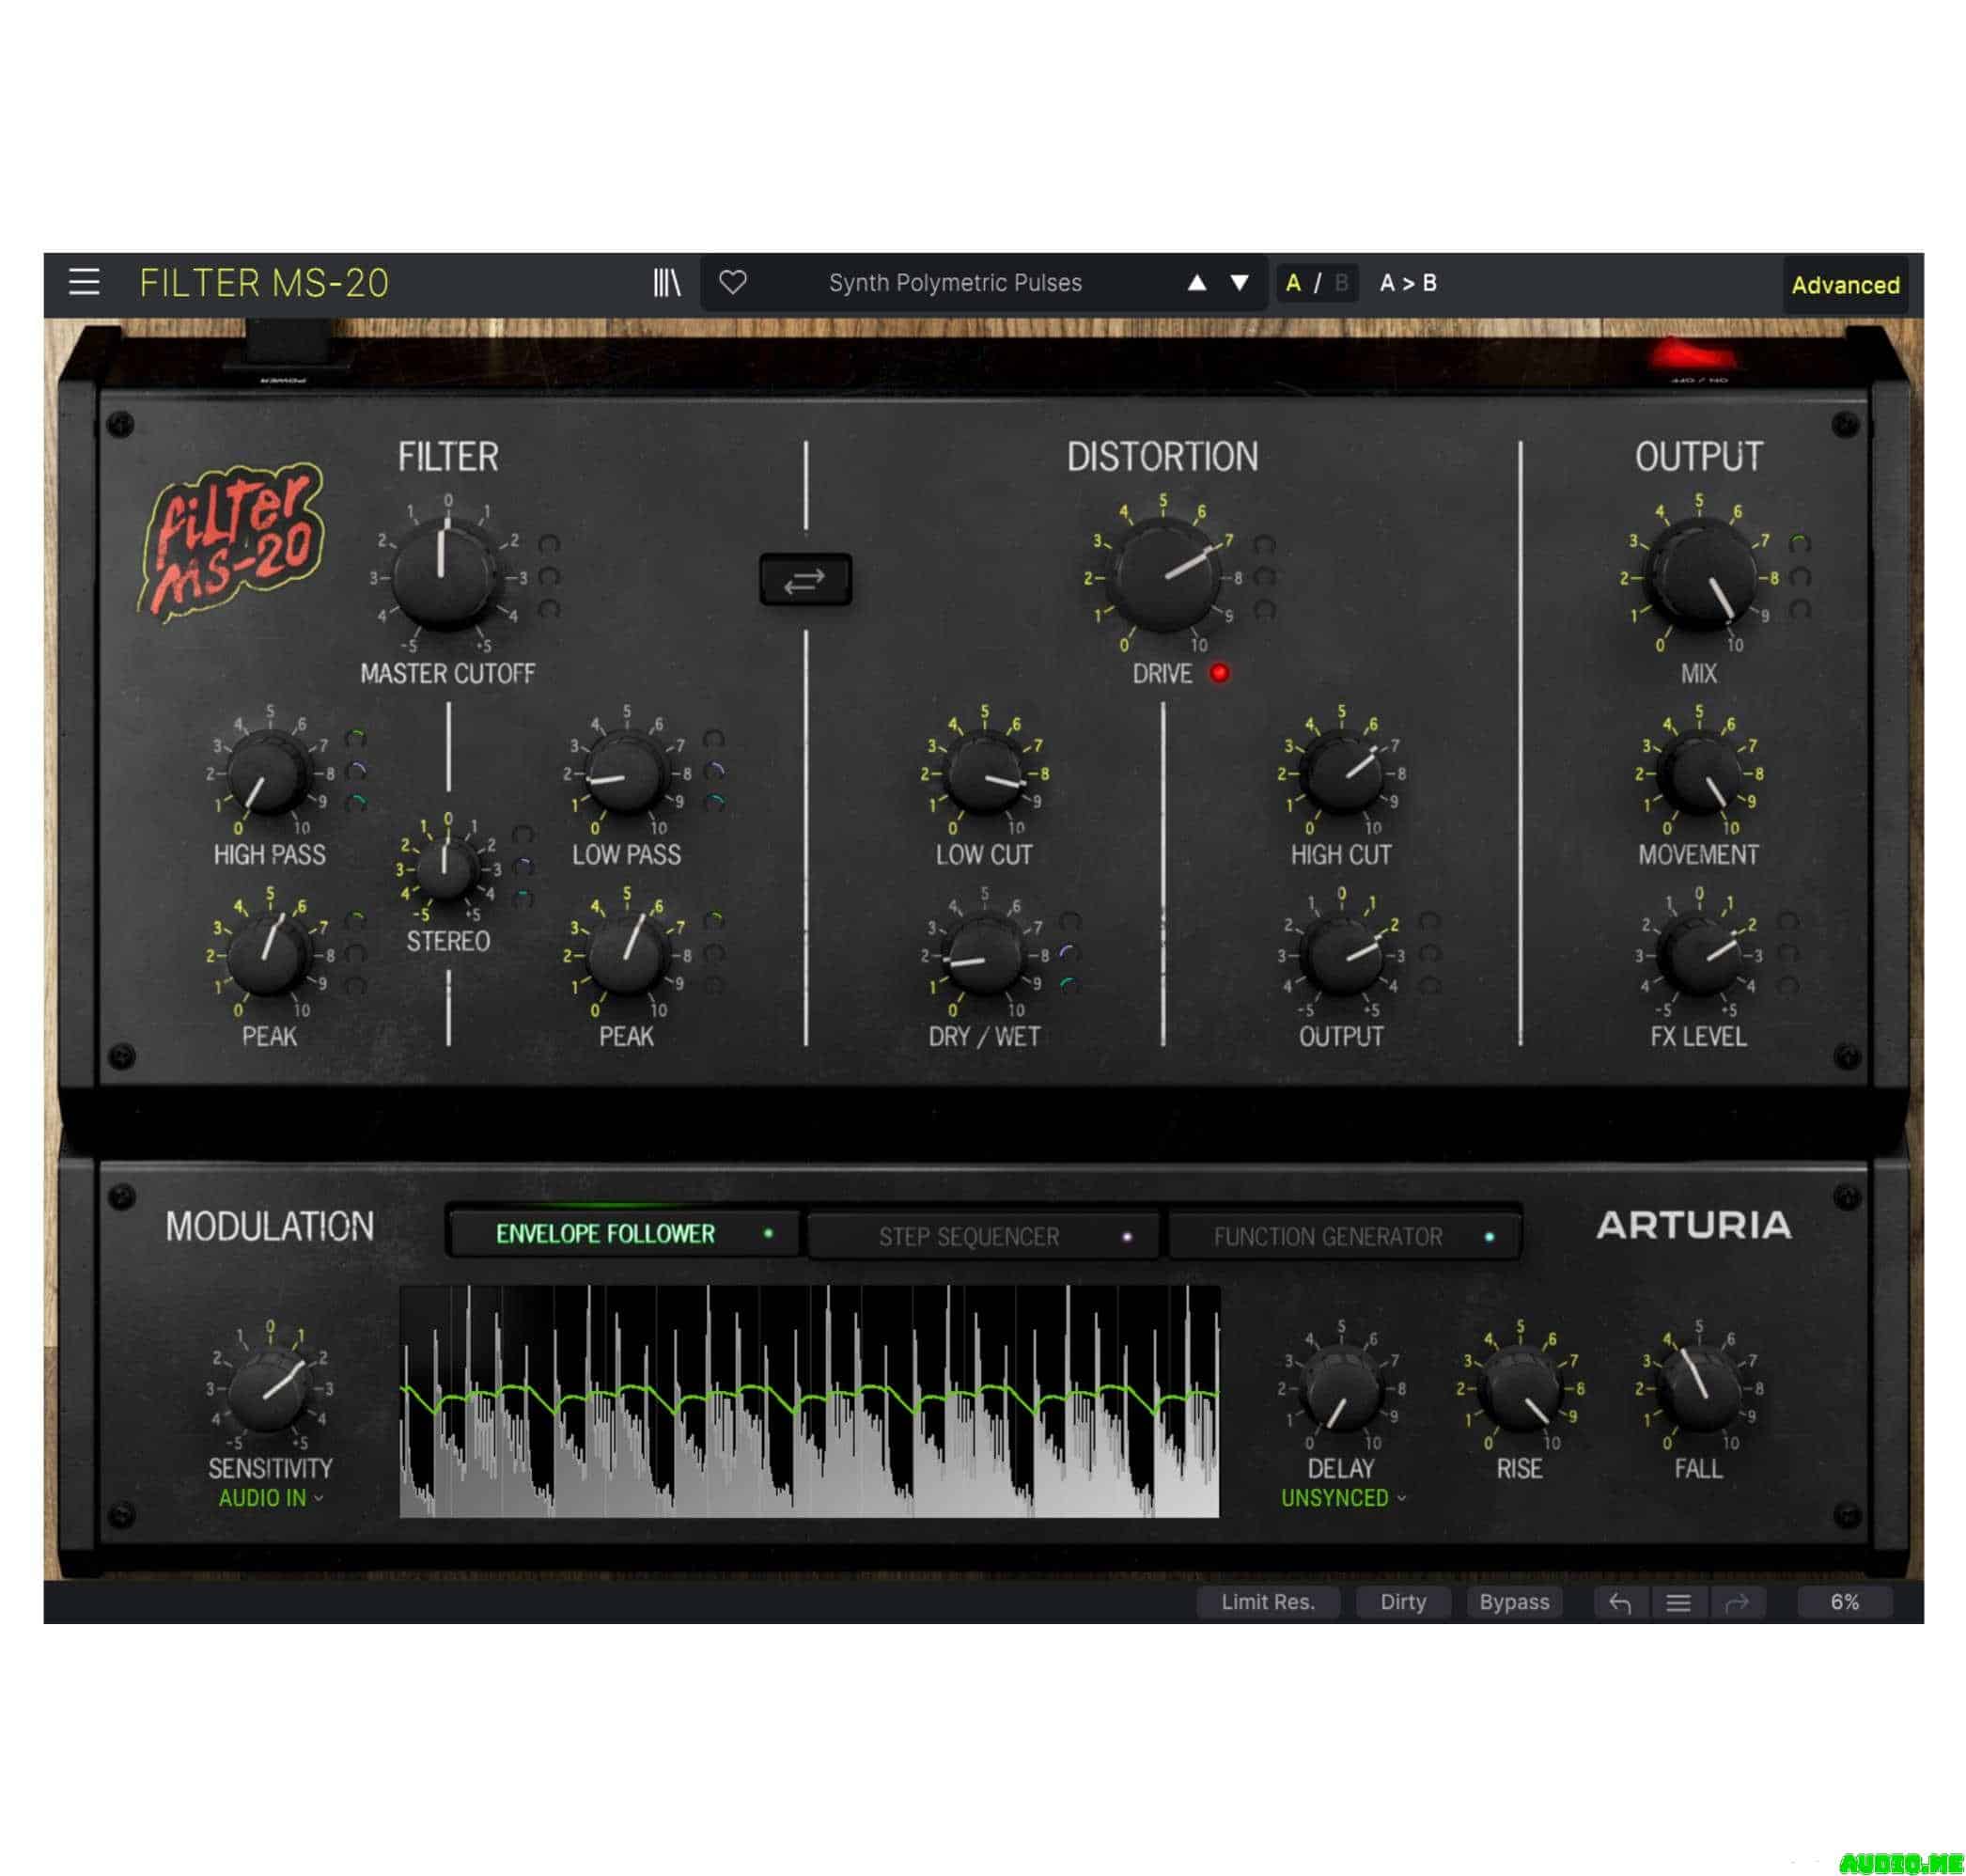Click the FILTER MS-20 title text
The image size is (1966, 1876).
264,283
